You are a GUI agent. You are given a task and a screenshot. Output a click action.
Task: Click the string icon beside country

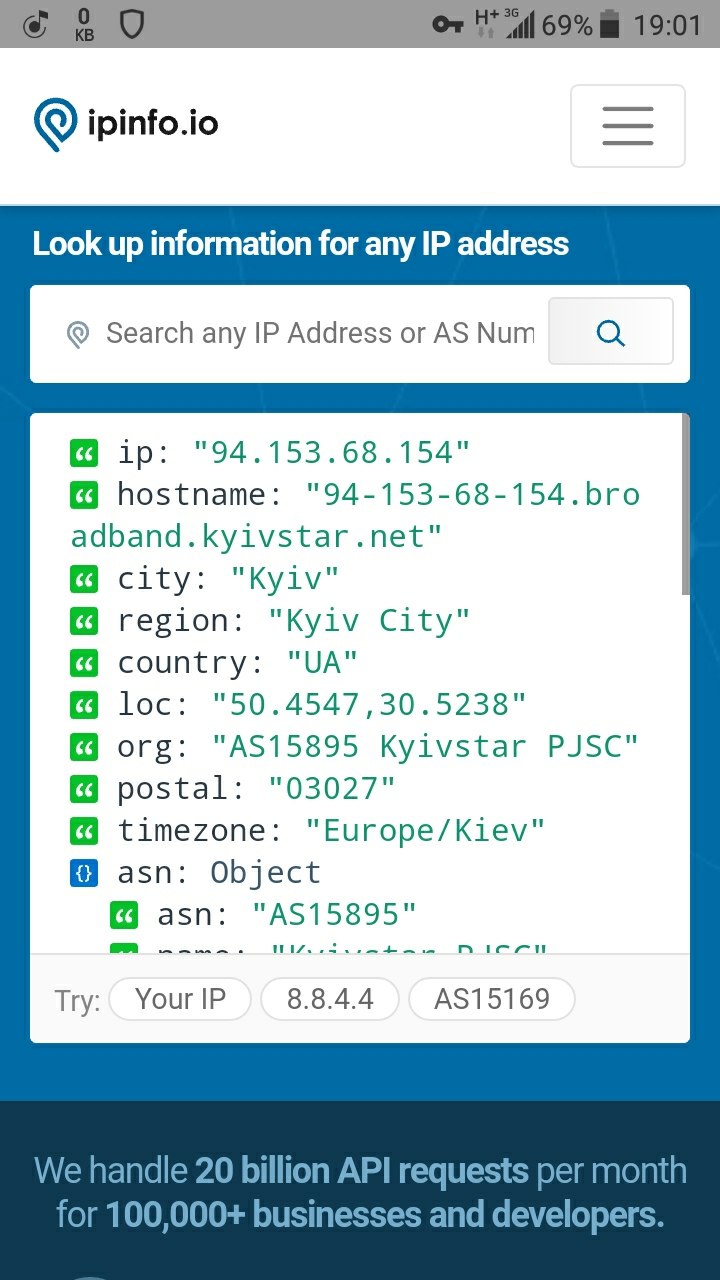(85, 664)
